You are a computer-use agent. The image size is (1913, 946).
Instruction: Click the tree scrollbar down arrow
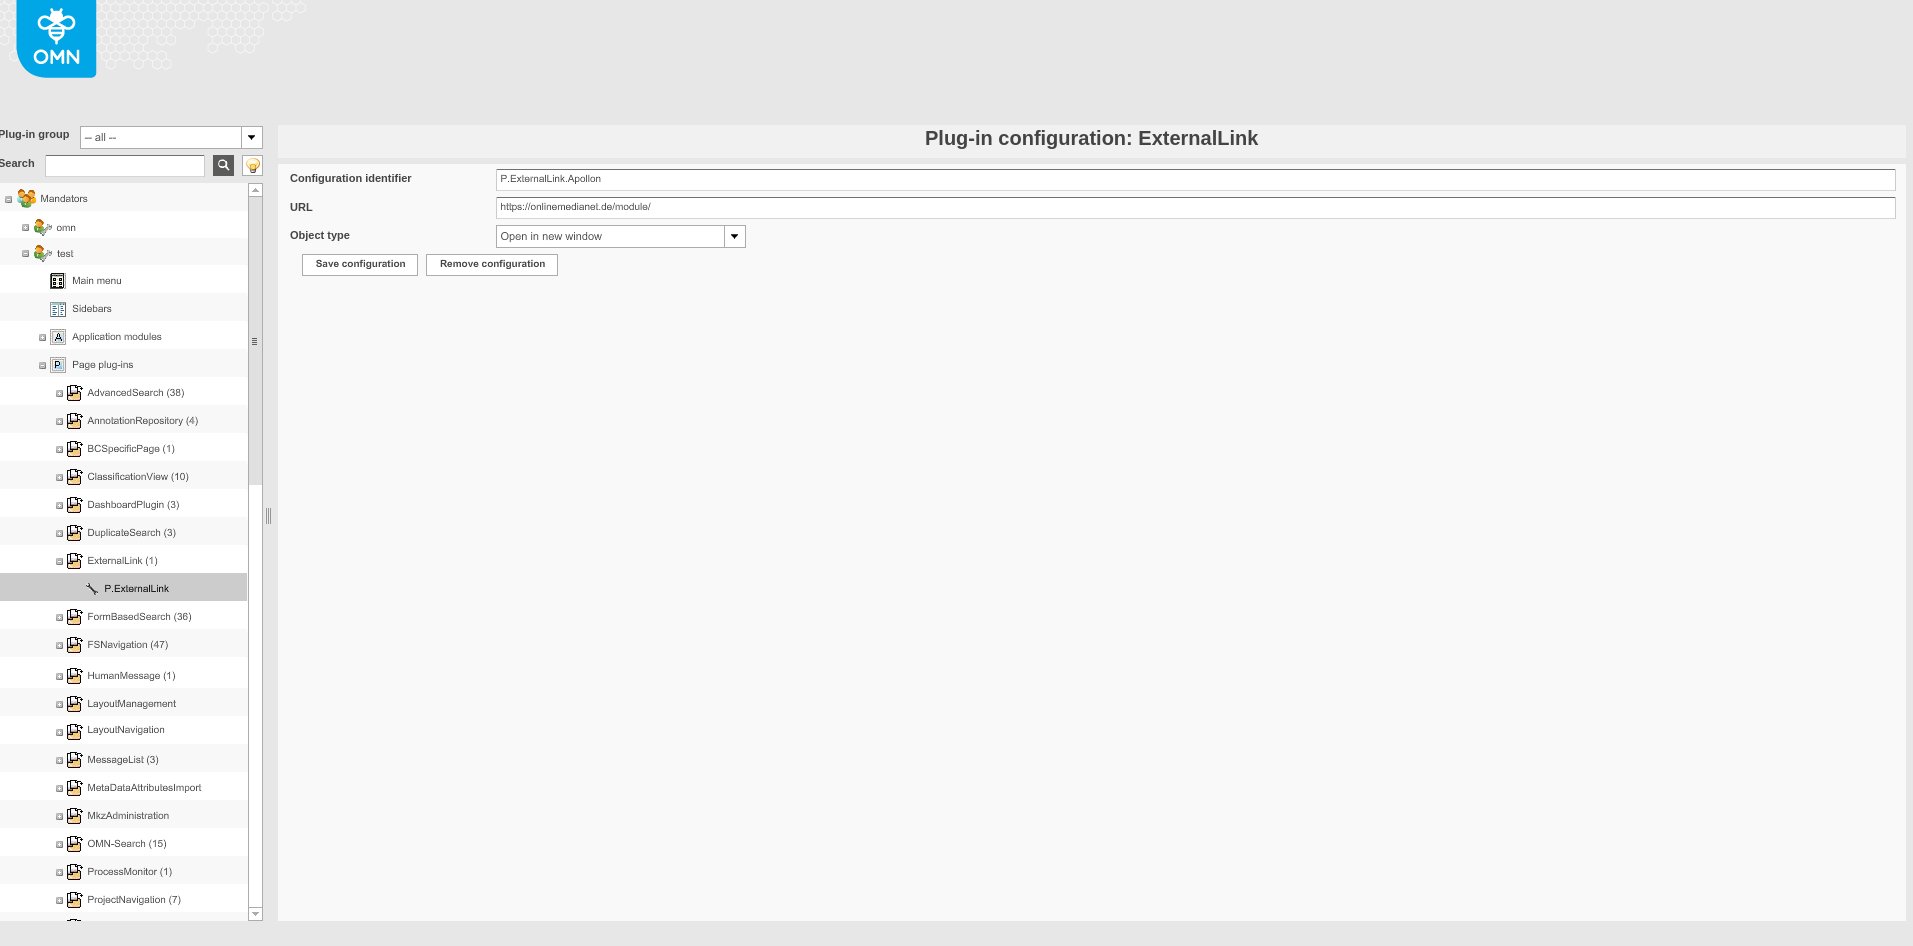pyautogui.click(x=255, y=914)
